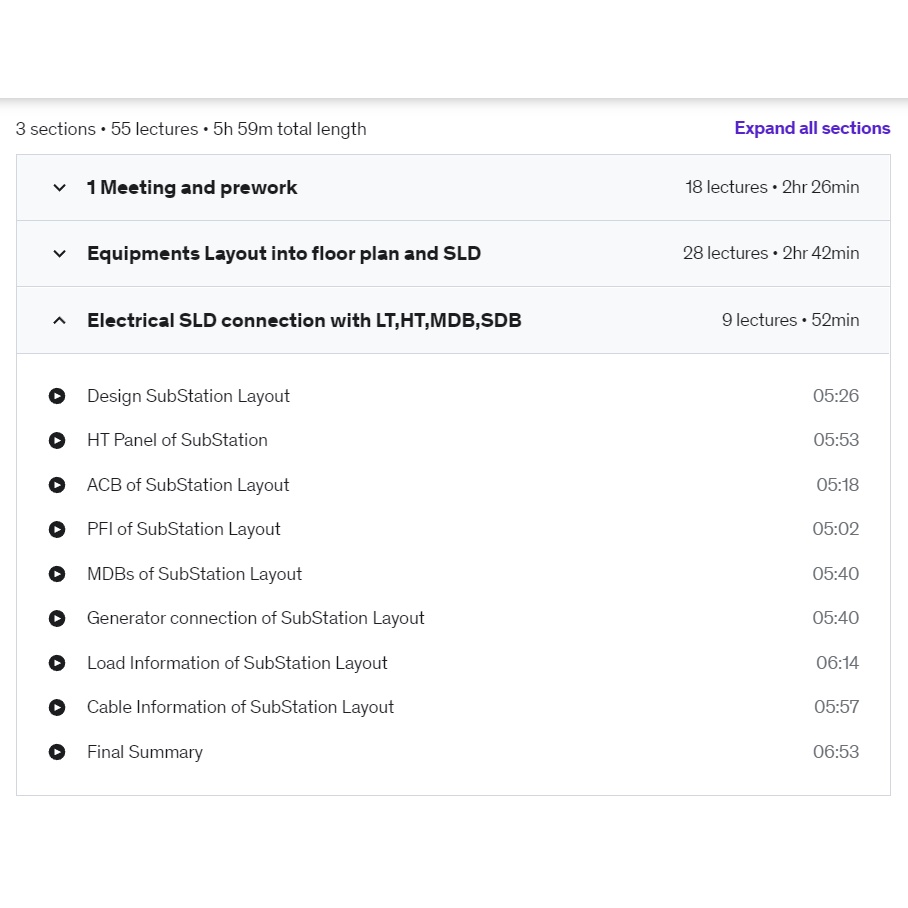Collapse Electrical SLD connection section chevron
Image resolution: width=908 pixels, height=908 pixels.
pos(59,321)
